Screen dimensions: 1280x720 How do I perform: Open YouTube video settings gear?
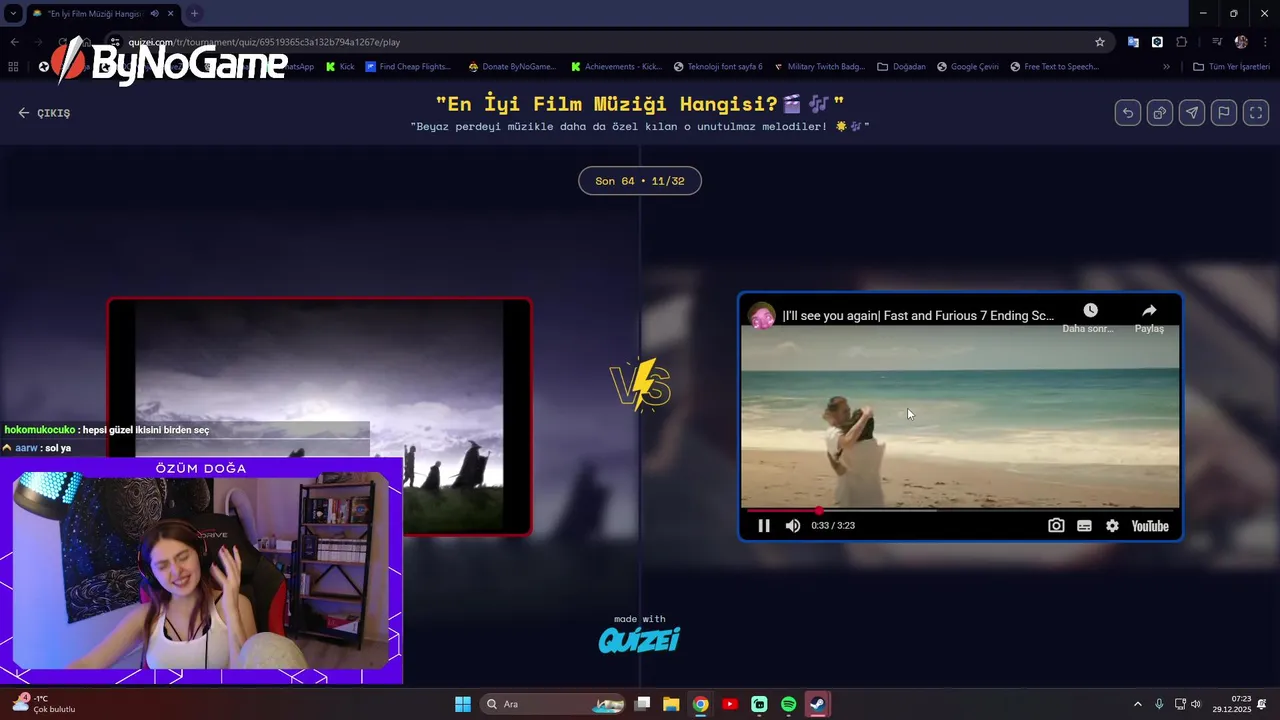[1112, 526]
